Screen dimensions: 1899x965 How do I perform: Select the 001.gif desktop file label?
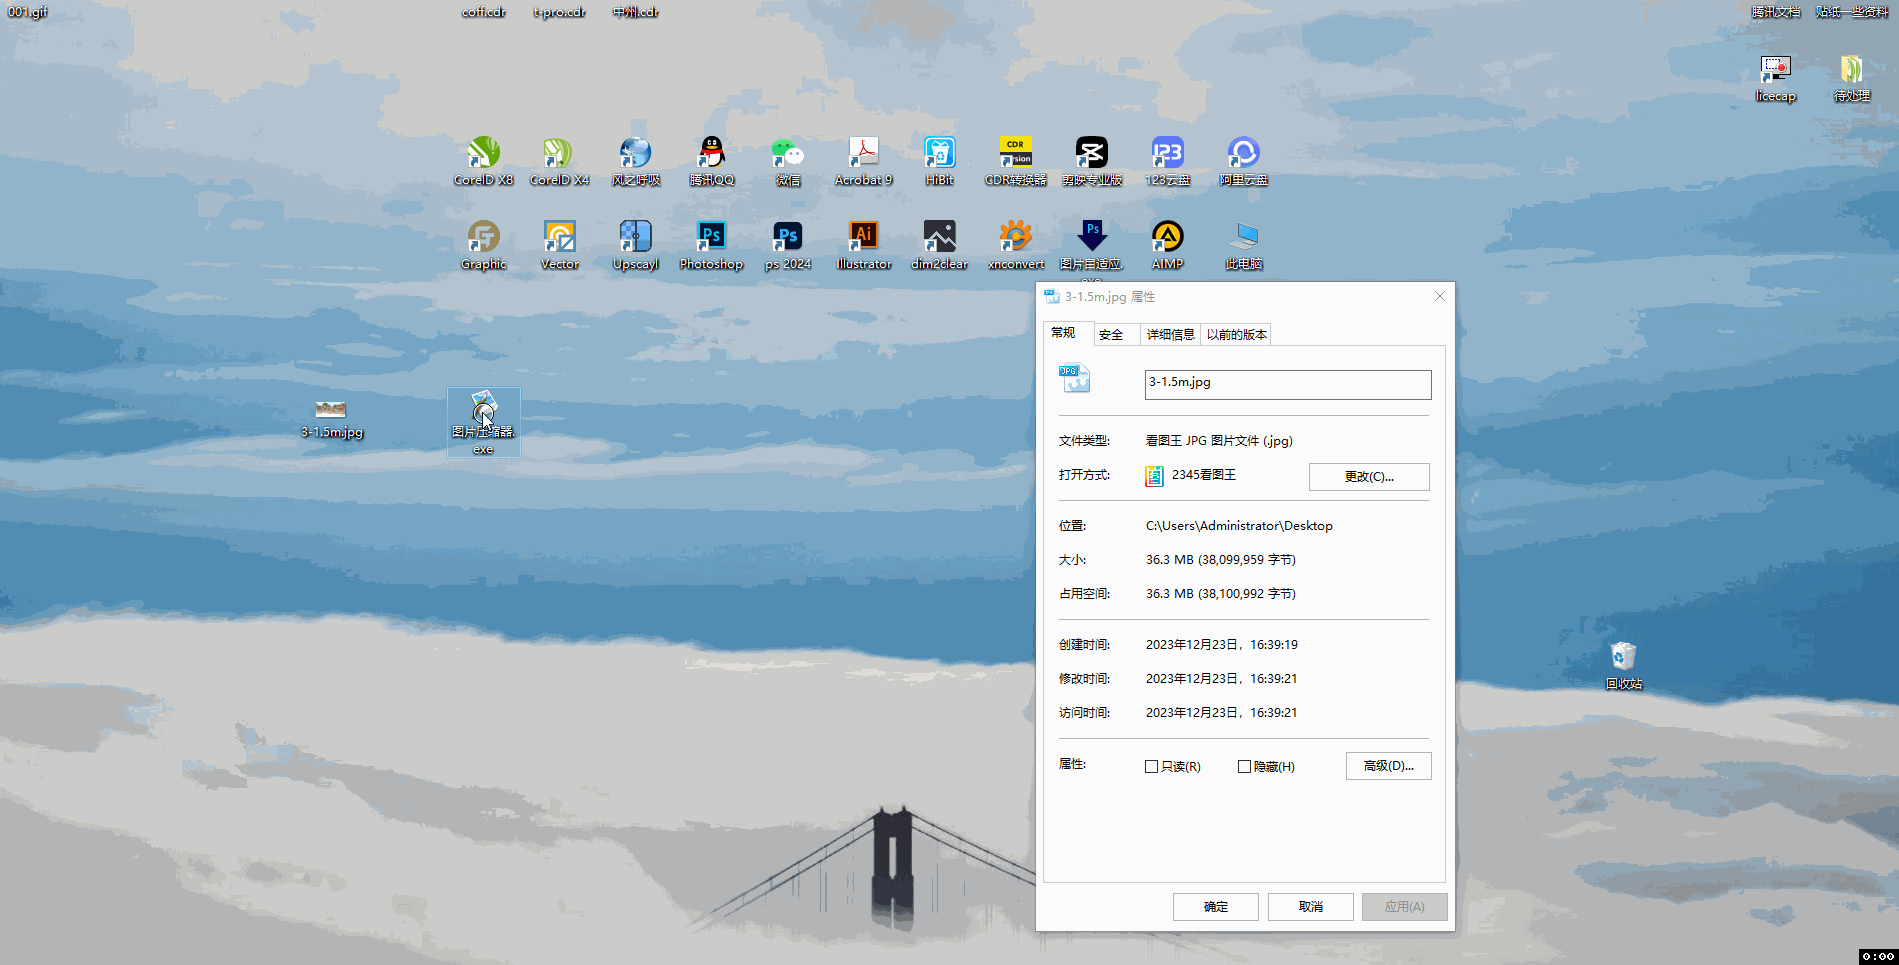pyautogui.click(x=28, y=12)
